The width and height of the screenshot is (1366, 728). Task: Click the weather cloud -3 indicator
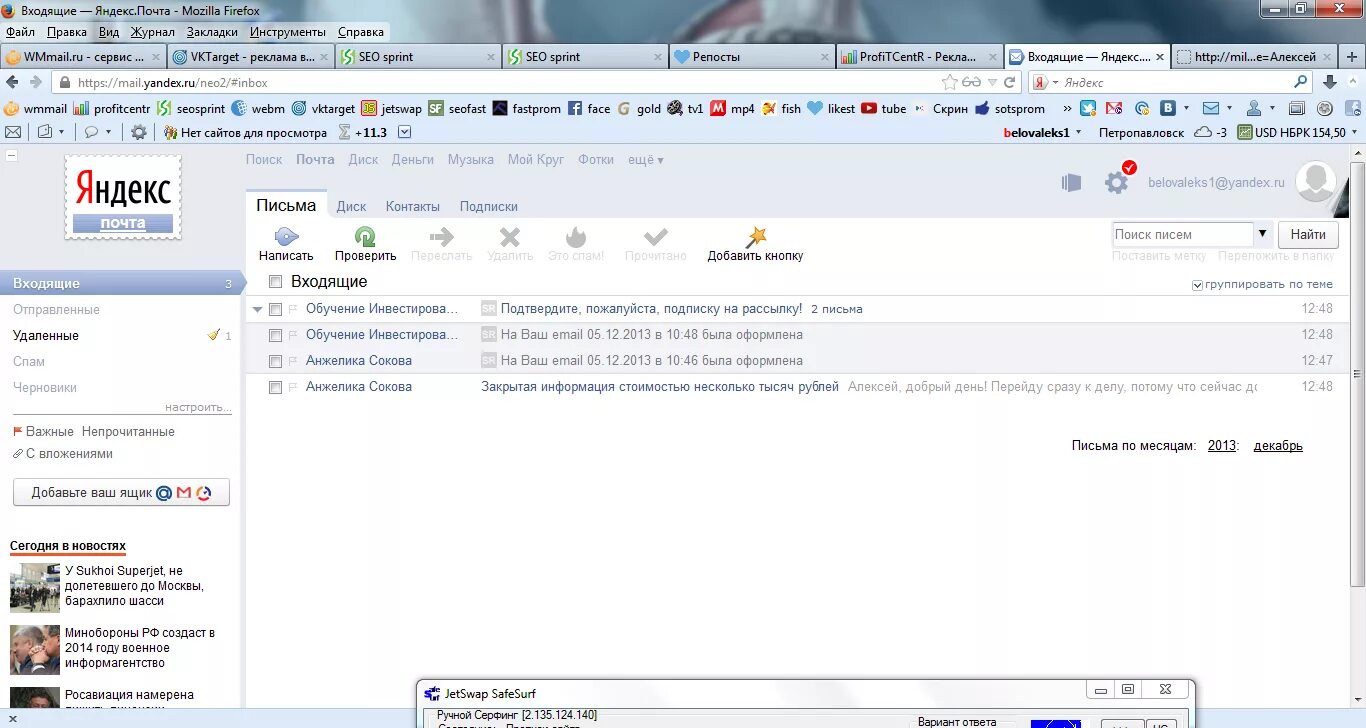[1211, 132]
